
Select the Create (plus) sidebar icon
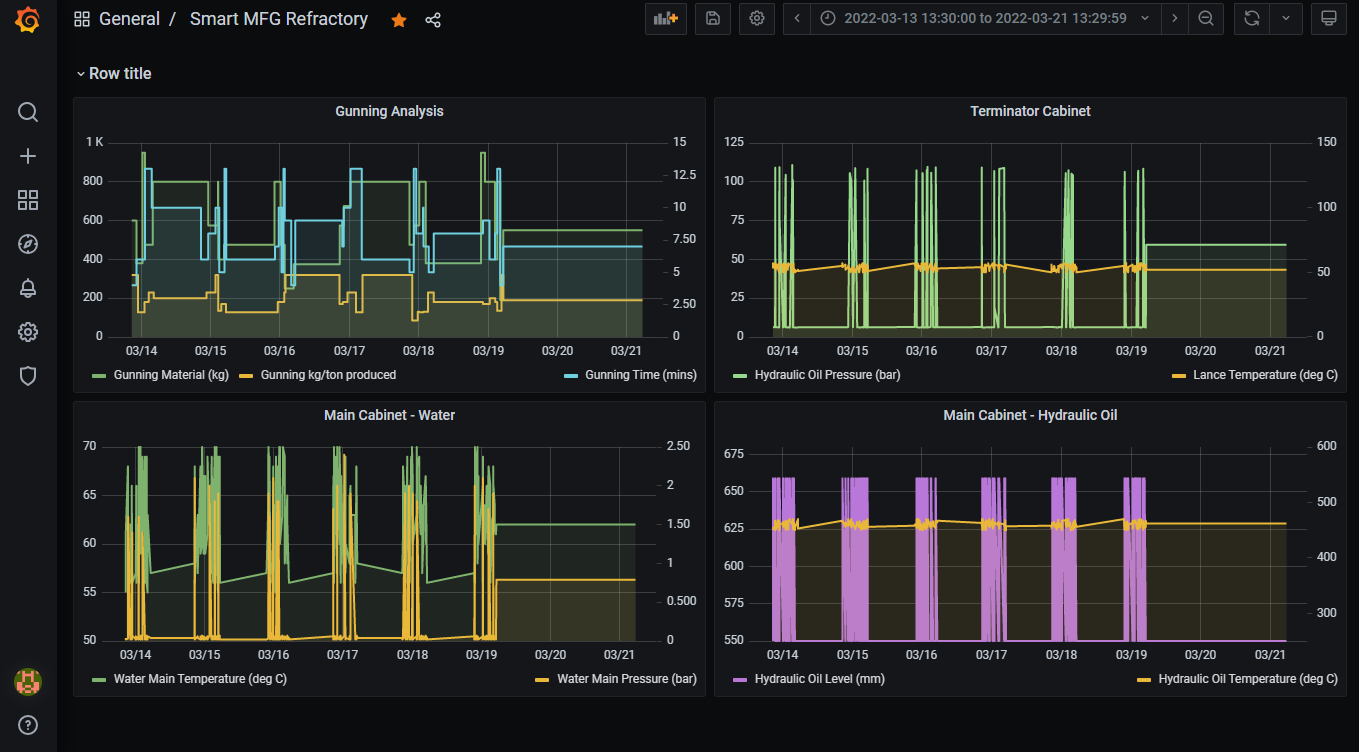coord(27,156)
